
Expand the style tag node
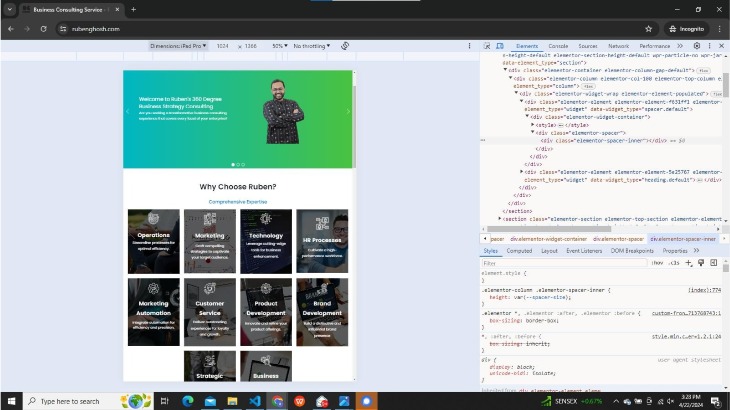coord(533,125)
